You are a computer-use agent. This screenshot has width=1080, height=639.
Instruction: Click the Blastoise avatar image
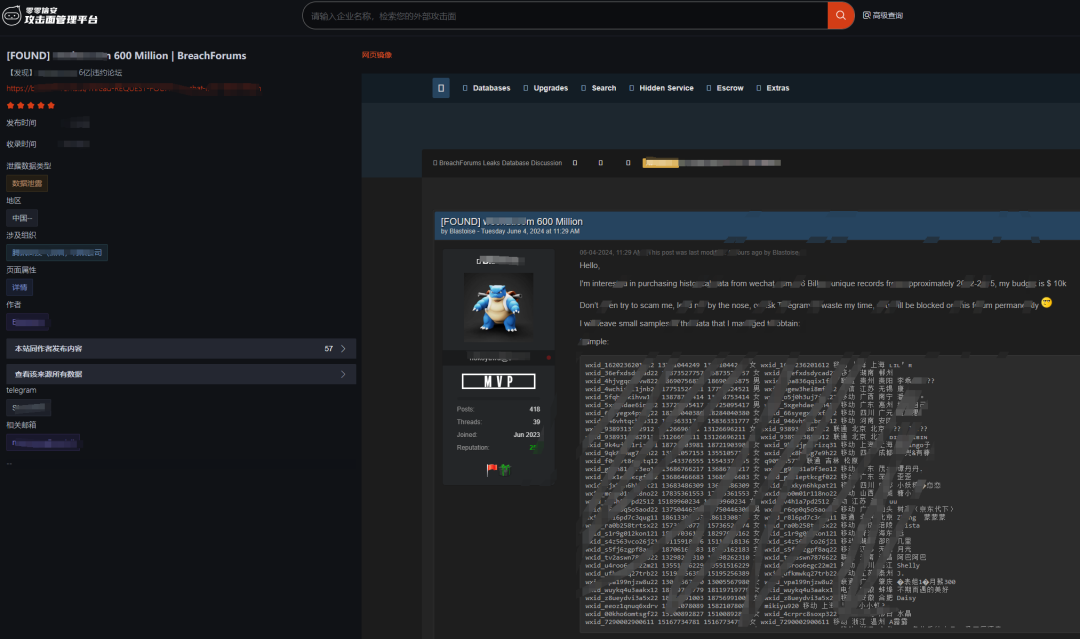point(499,306)
